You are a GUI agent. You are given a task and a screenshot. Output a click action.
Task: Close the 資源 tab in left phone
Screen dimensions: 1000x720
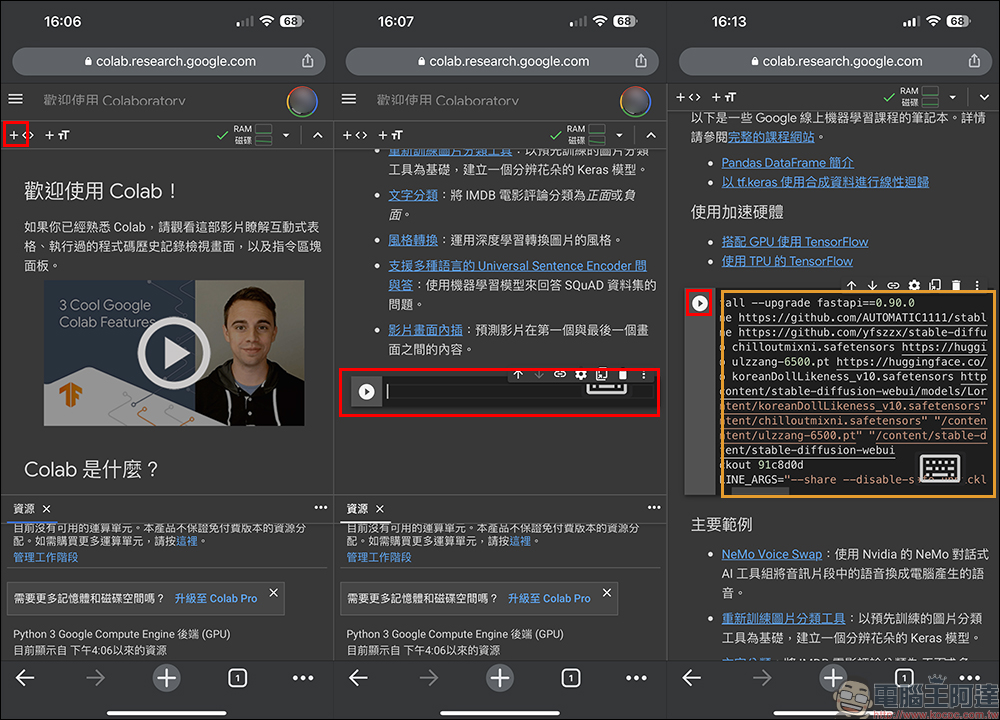pyautogui.click(x=47, y=509)
